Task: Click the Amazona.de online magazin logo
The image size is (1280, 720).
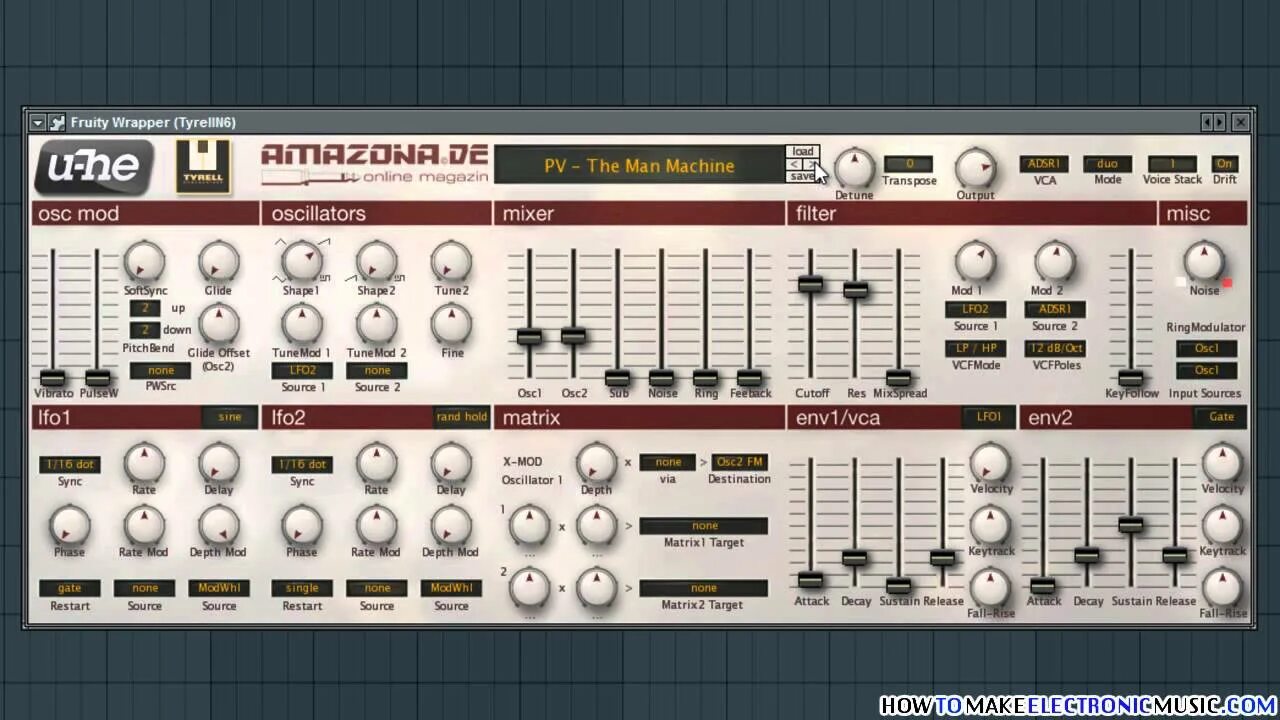Action: coord(375,164)
